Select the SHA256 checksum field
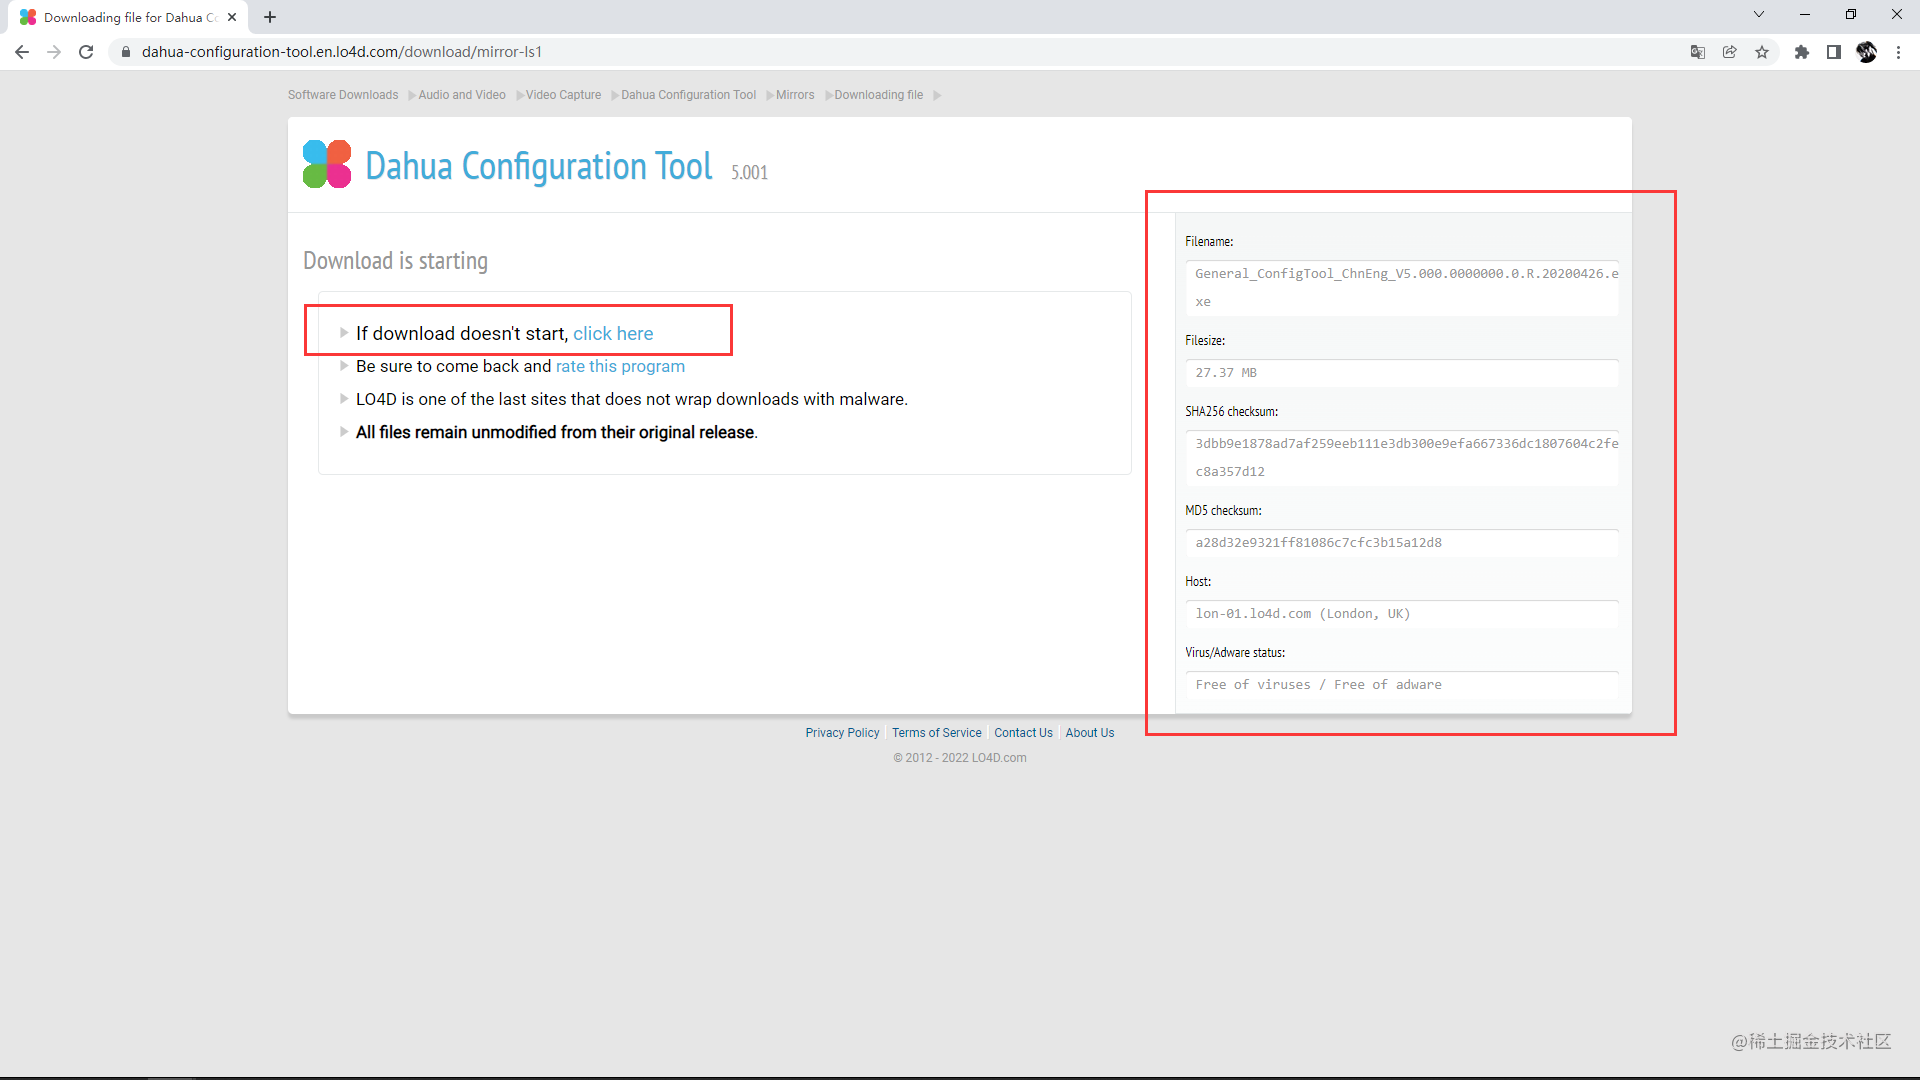The image size is (1920, 1080). coord(1402,458)
